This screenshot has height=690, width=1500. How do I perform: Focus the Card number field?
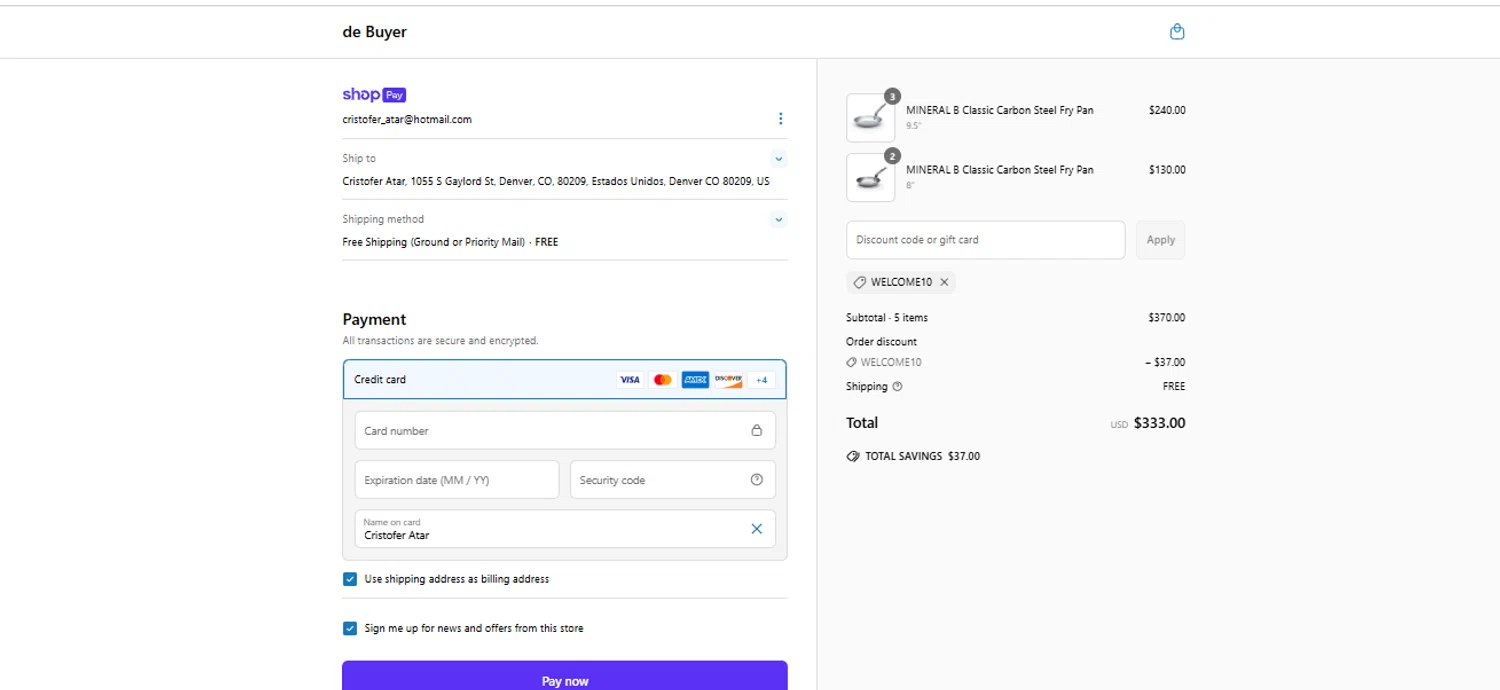(565, 431)
